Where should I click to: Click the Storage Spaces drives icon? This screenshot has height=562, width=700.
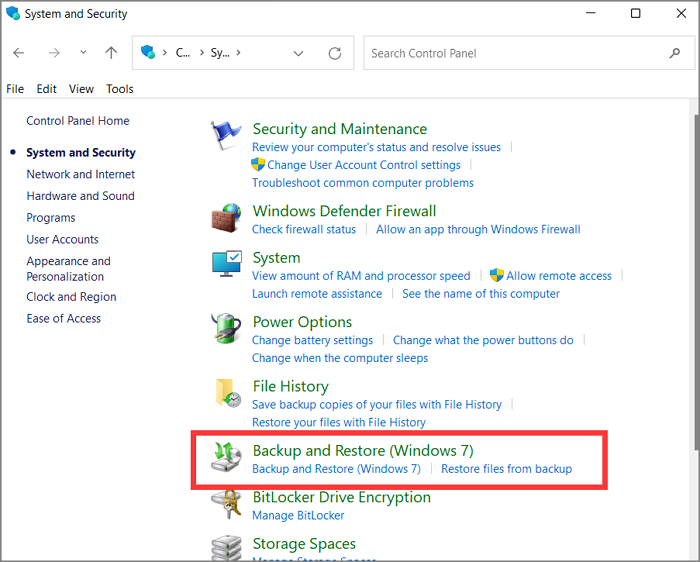click(226, 548)
